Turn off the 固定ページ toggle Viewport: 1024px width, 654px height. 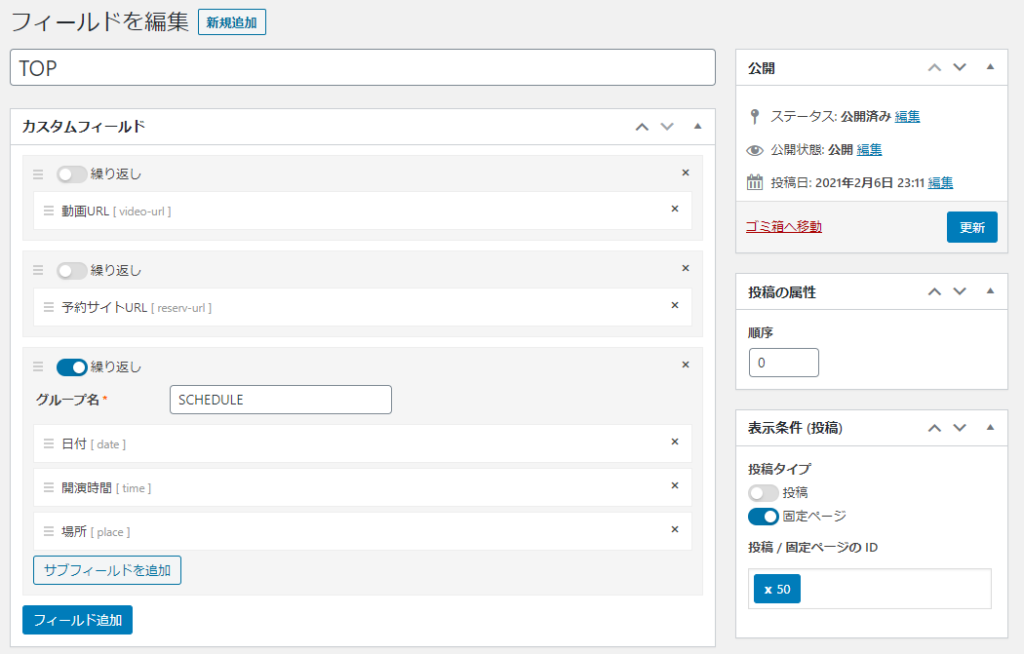(x=763, y=516)
